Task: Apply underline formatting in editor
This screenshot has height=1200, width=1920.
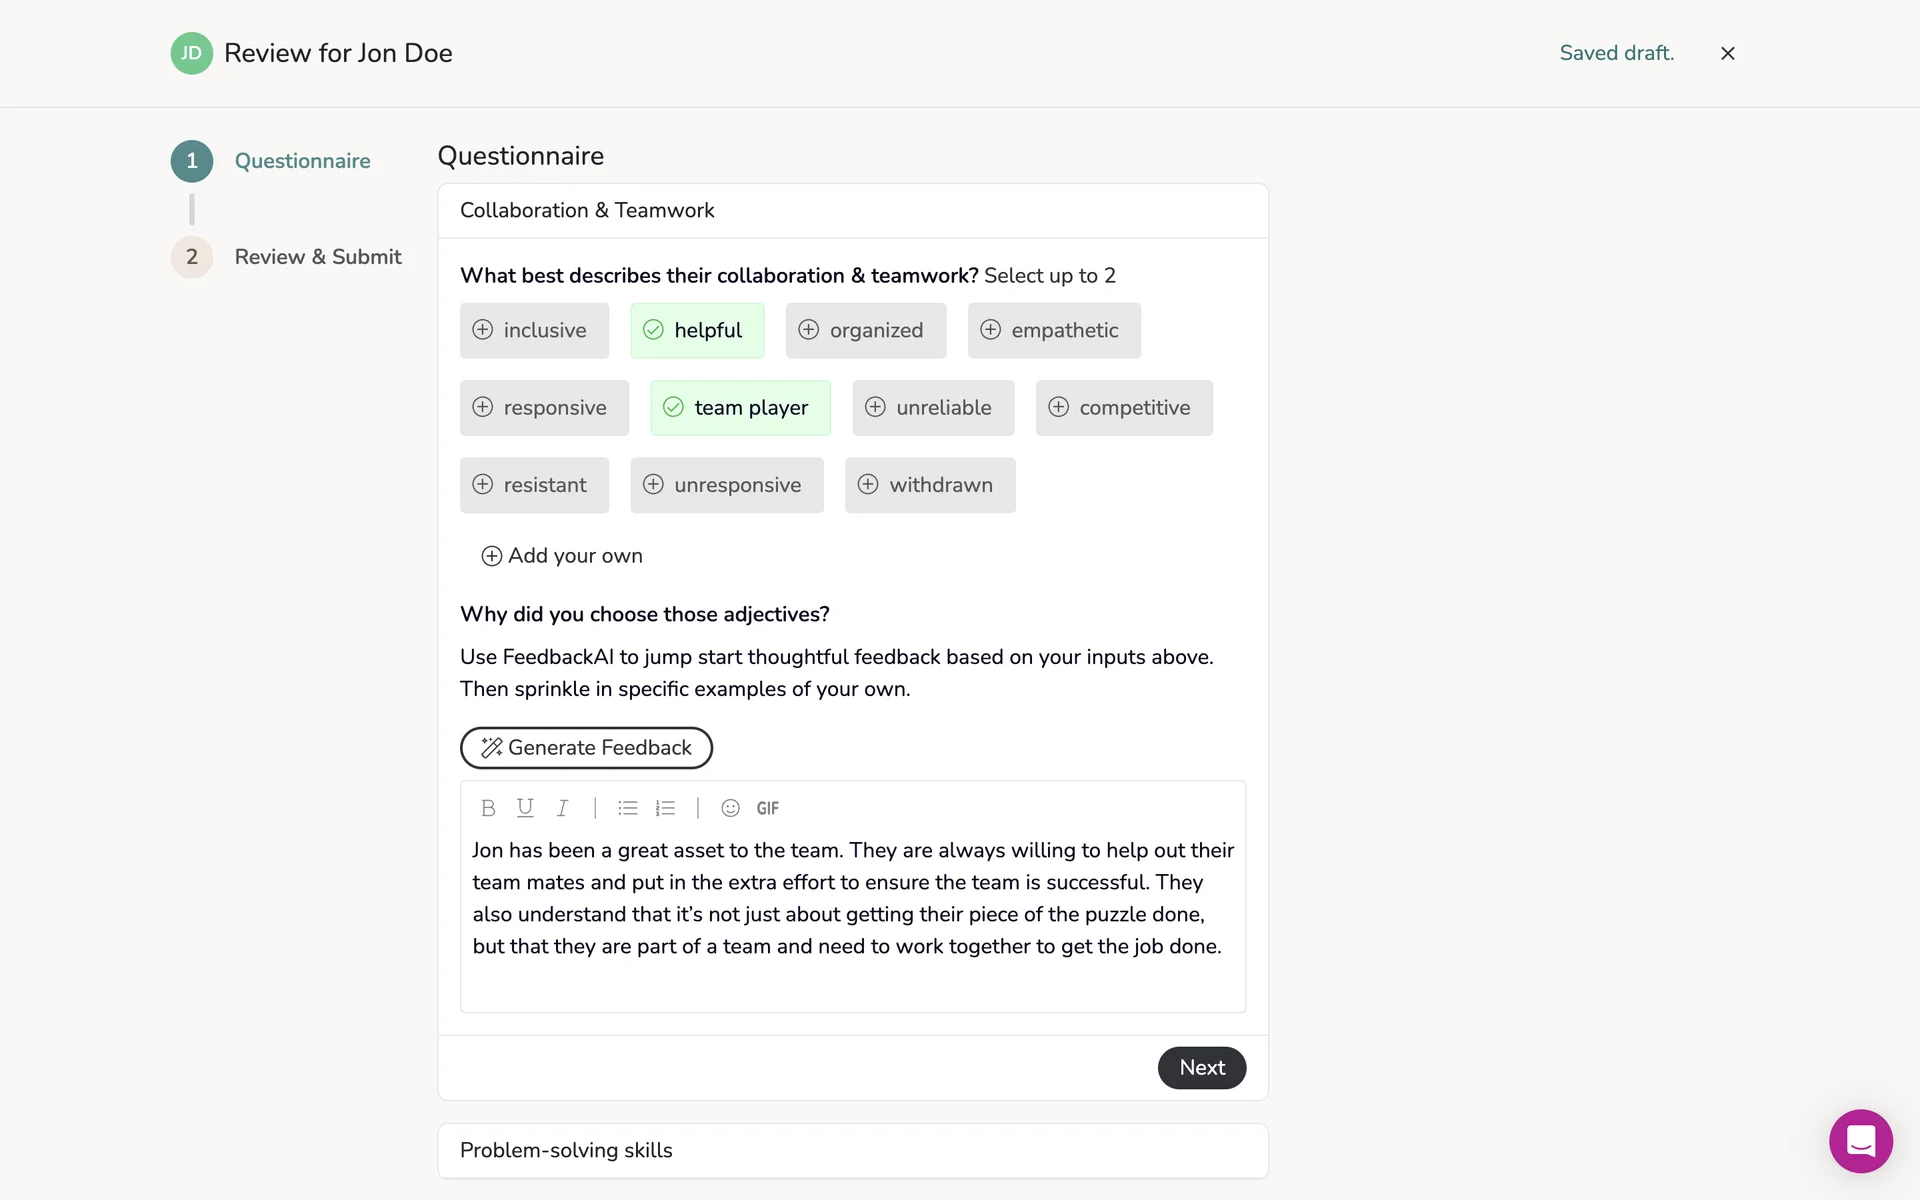Action: point(525,808)
